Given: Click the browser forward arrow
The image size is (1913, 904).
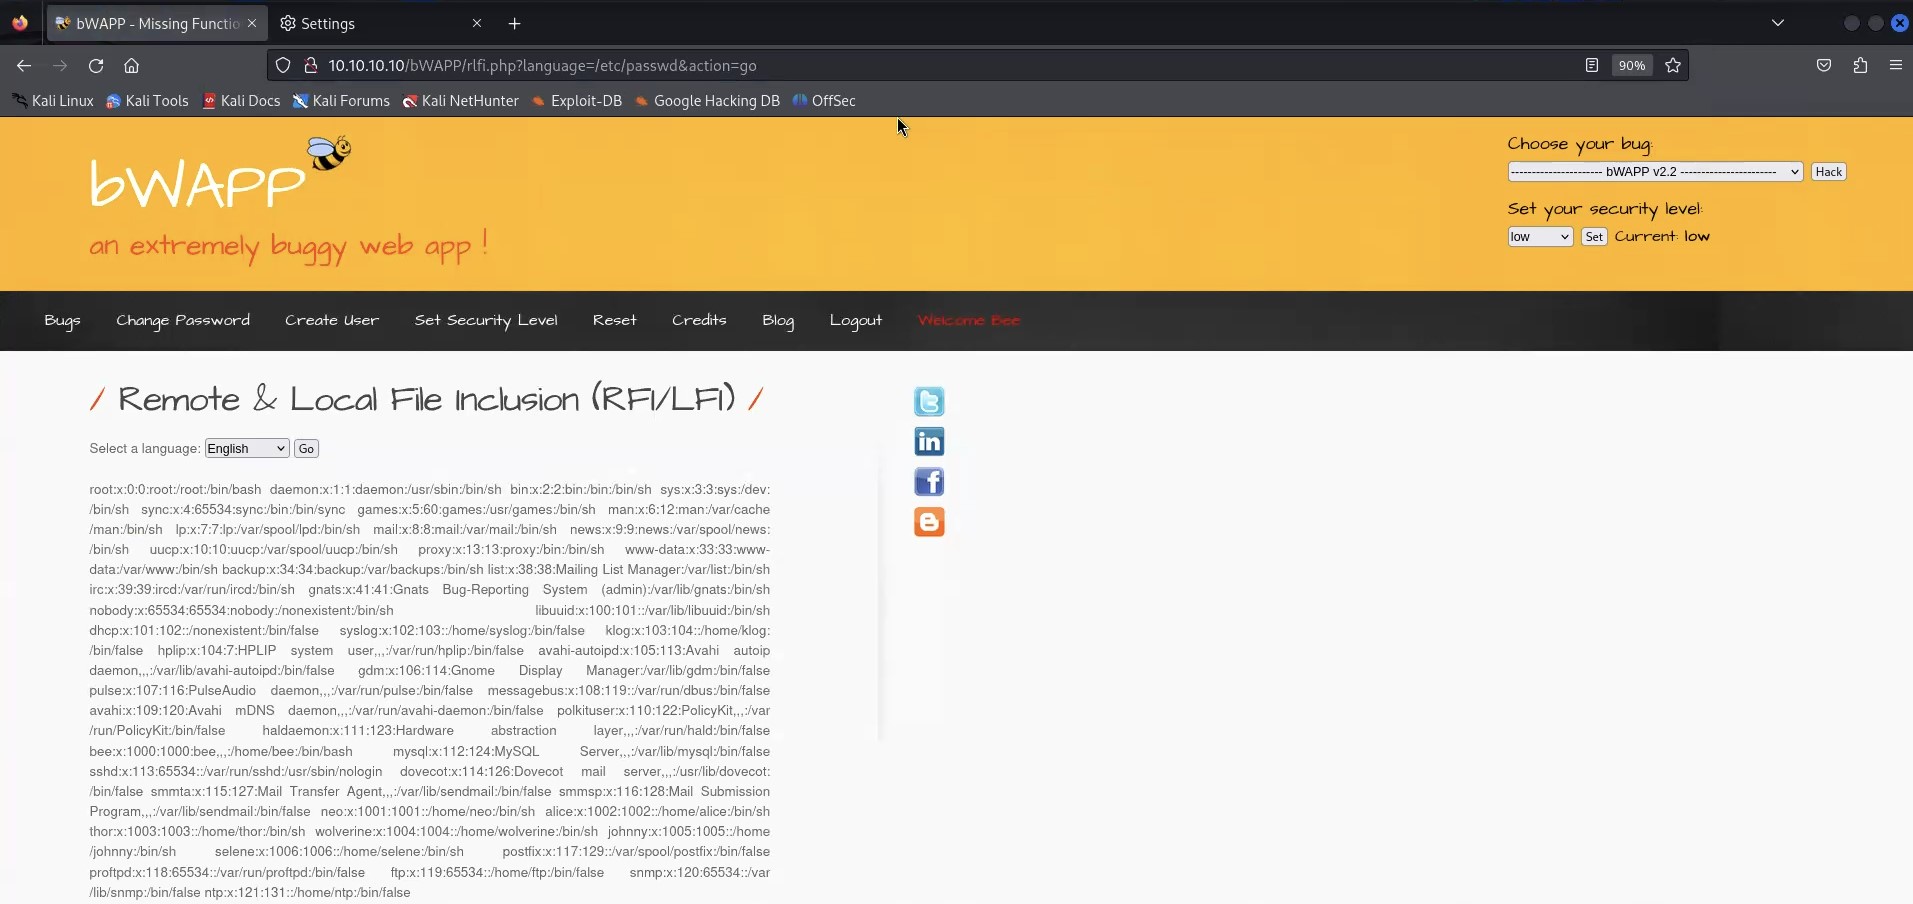Looking at the screenshot, I should (x=60, y=65).
